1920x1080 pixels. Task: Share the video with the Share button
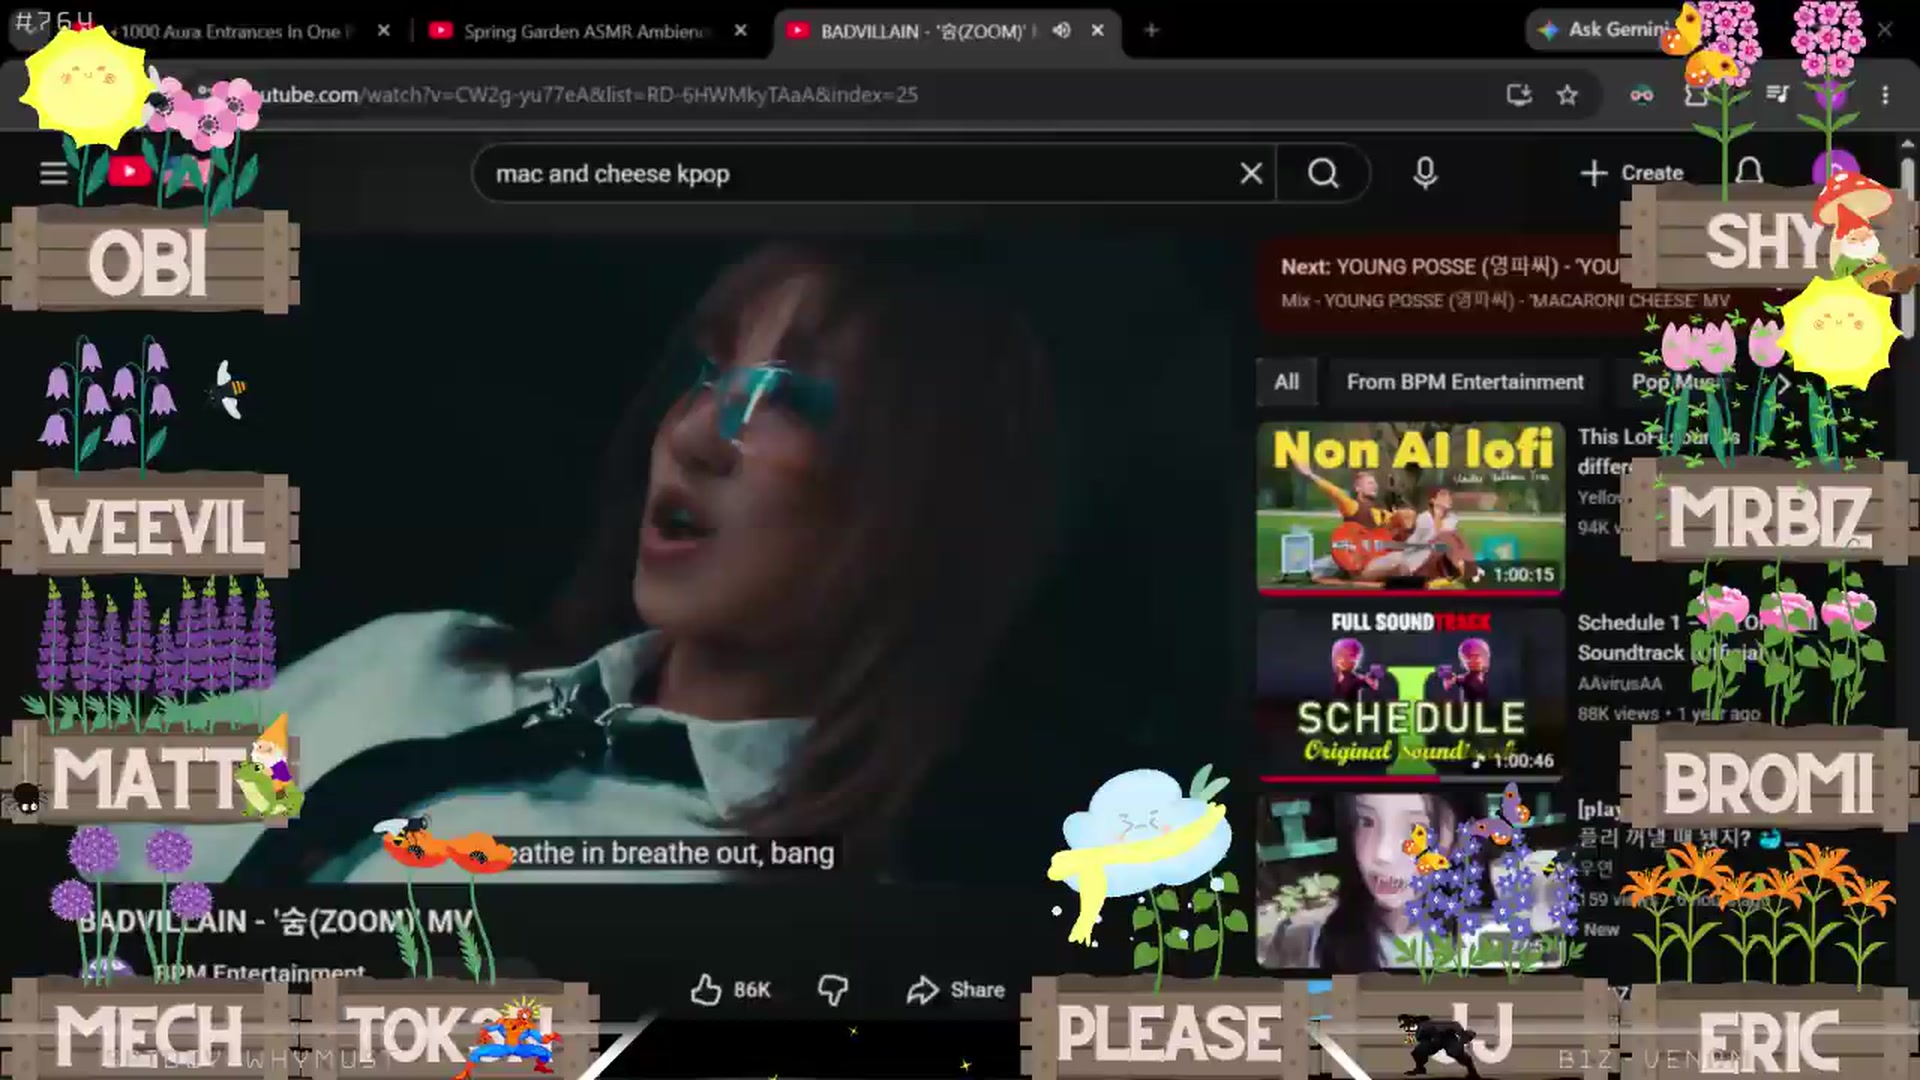(x=955, y=990)
